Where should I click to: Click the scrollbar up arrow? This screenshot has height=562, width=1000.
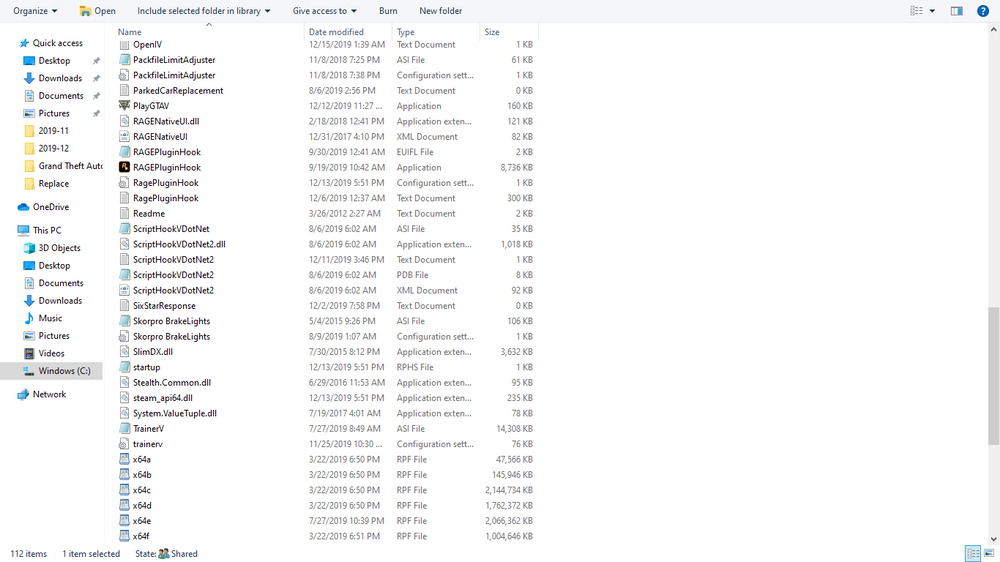pyautogui.click(x=994, y=29)
